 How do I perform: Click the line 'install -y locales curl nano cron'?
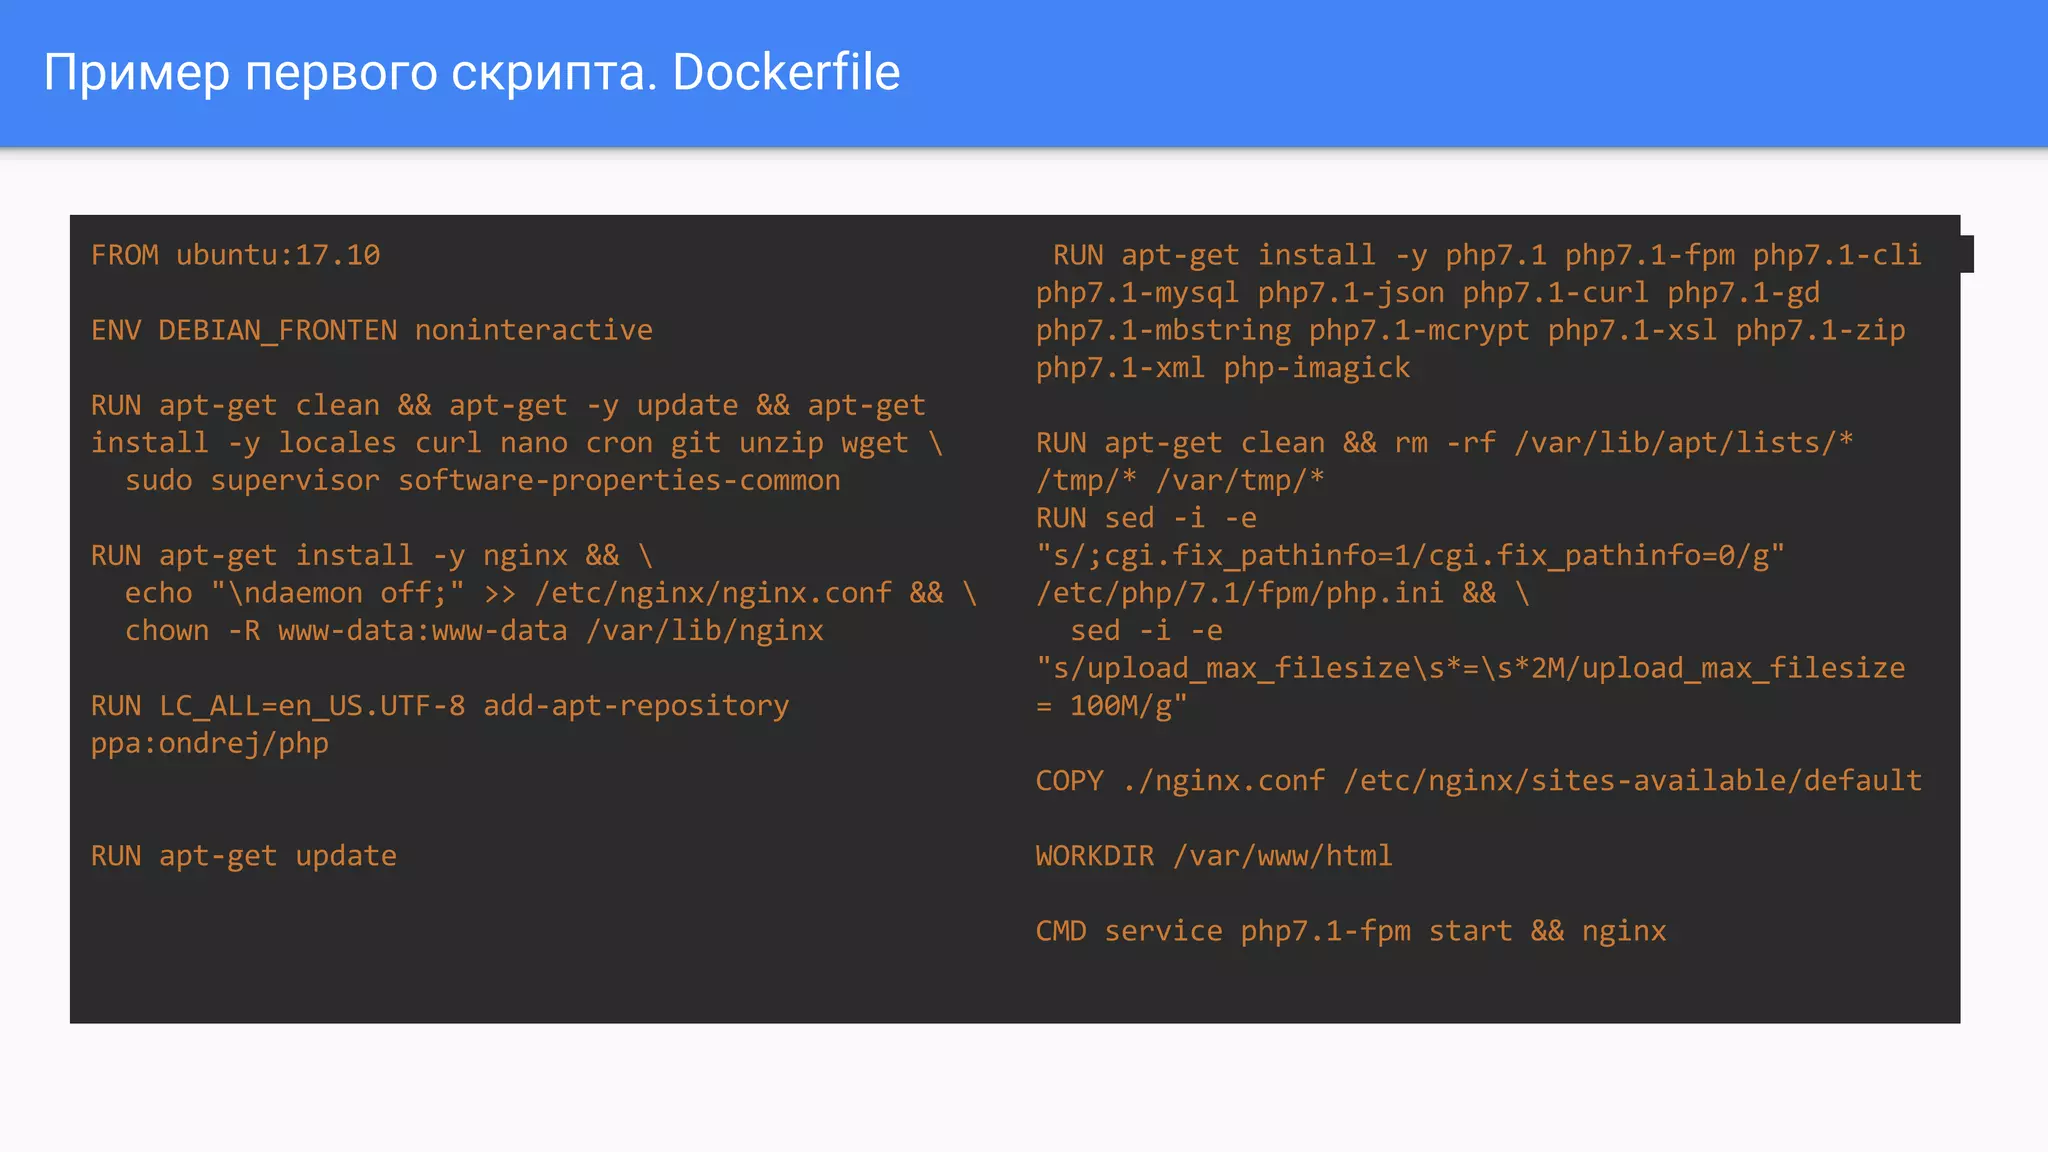click(517, 443)
